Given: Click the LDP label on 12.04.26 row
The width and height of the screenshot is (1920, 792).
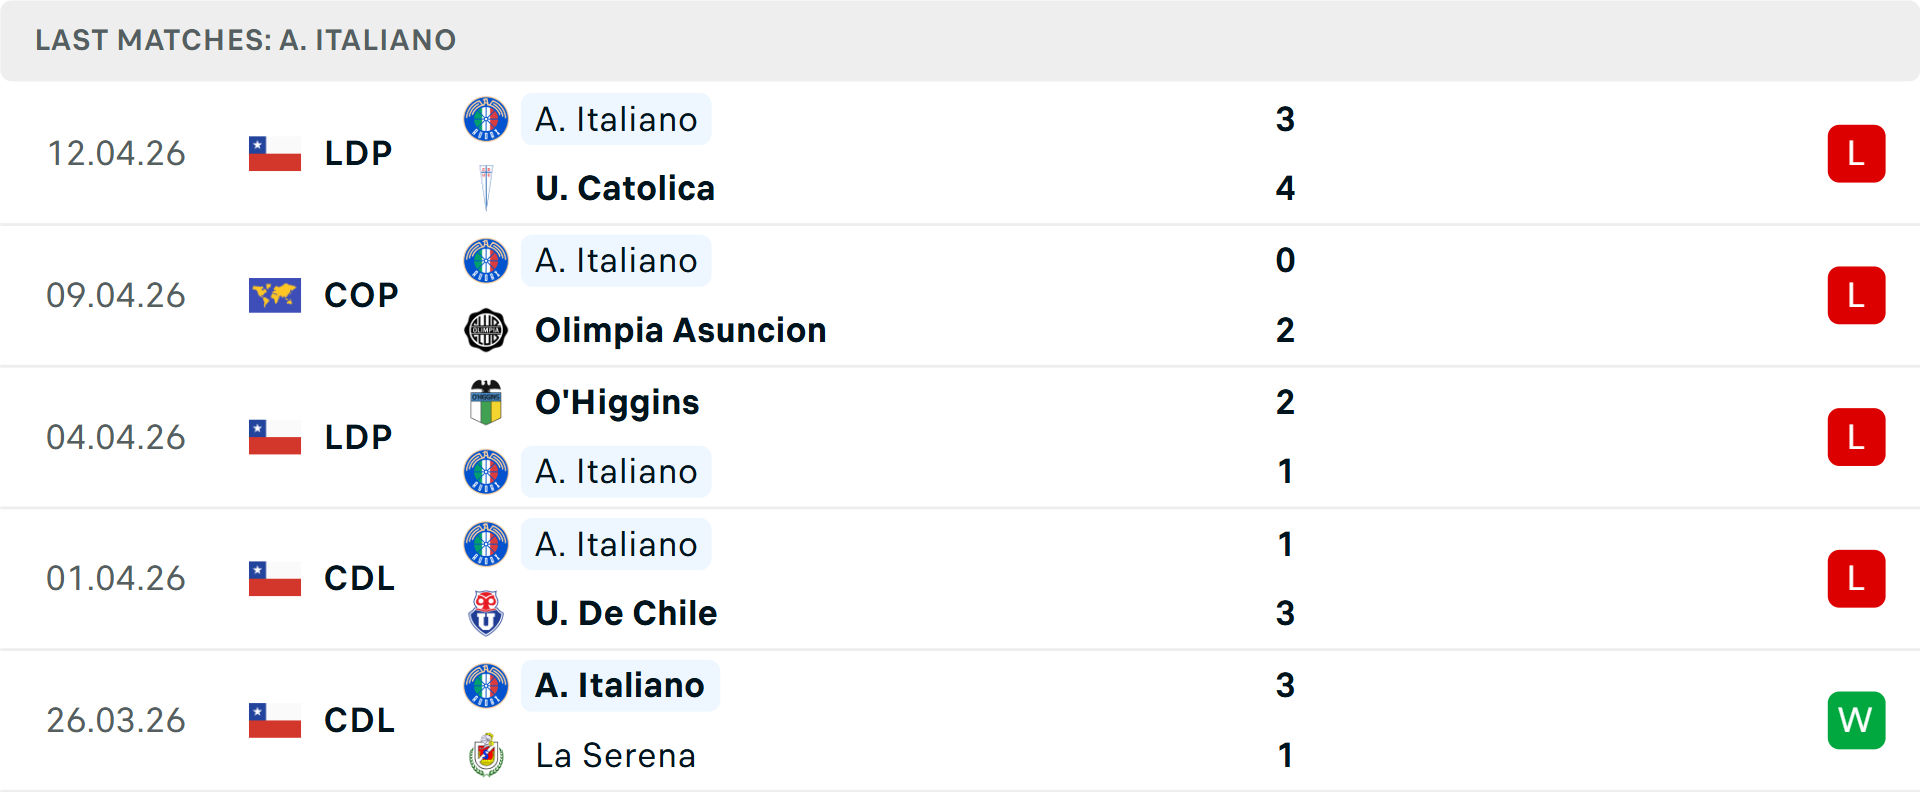Looking at the screenshot, I should tap(358, 153).
